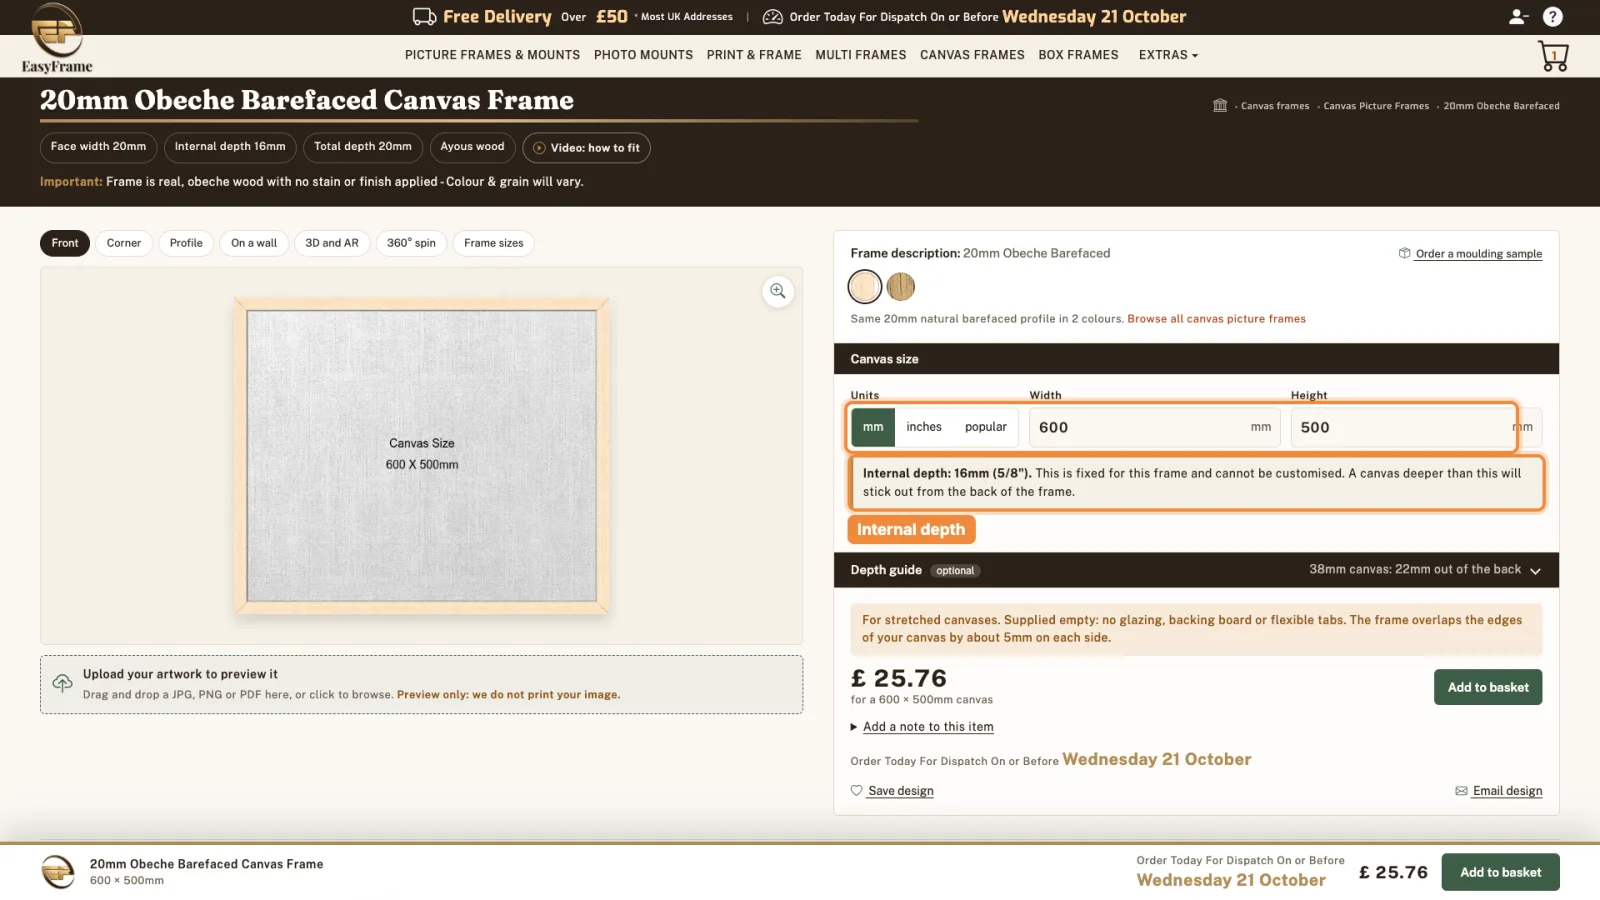
Task: Open MULTI FRAMES menu item
Action: [x=860, y=55]
